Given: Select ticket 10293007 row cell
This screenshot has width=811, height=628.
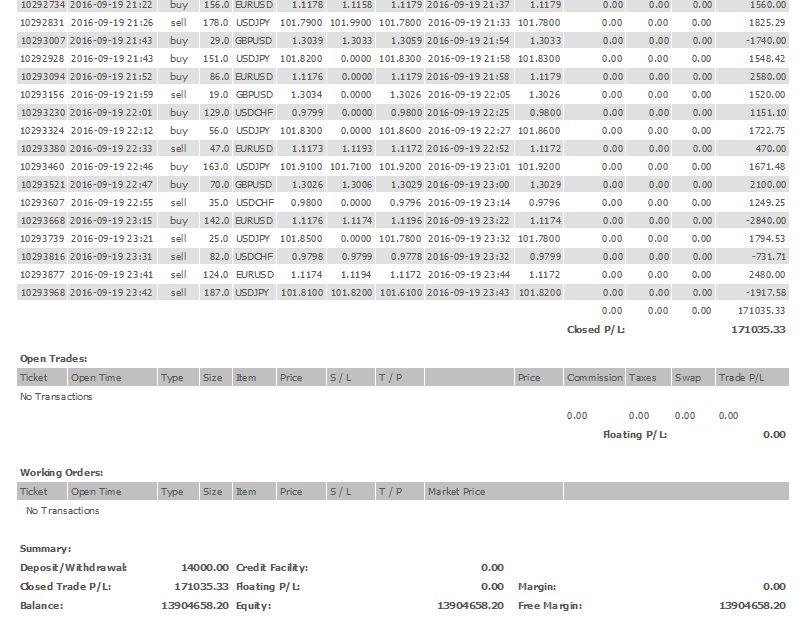Looking at the screenshot, I should [x=41, y=40].
